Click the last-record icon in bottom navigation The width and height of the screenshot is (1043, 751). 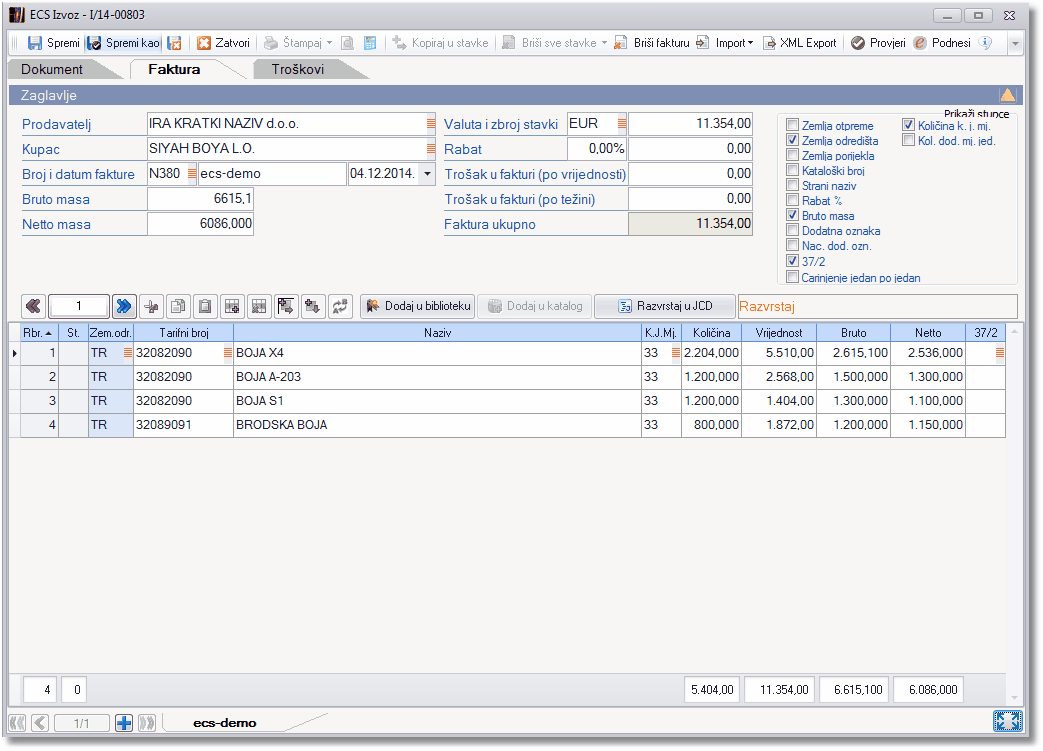click(147, 722)
